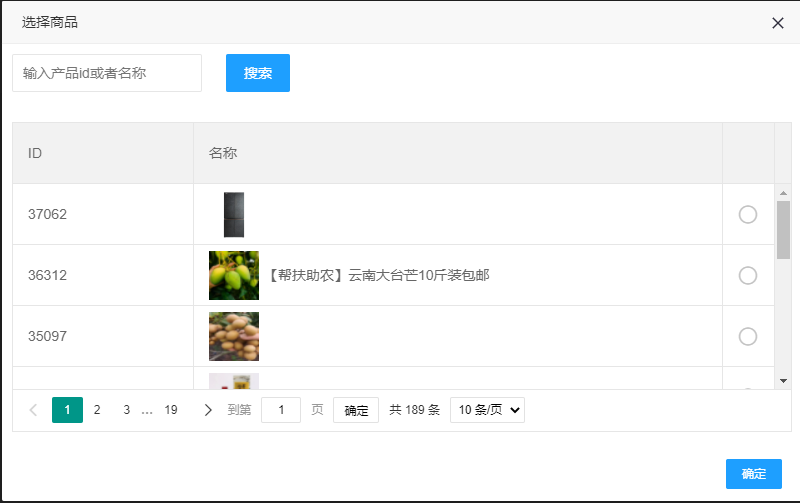Open the refrigerator thumbnail in row 37062
800x503 pixels.
click(234, 214)
